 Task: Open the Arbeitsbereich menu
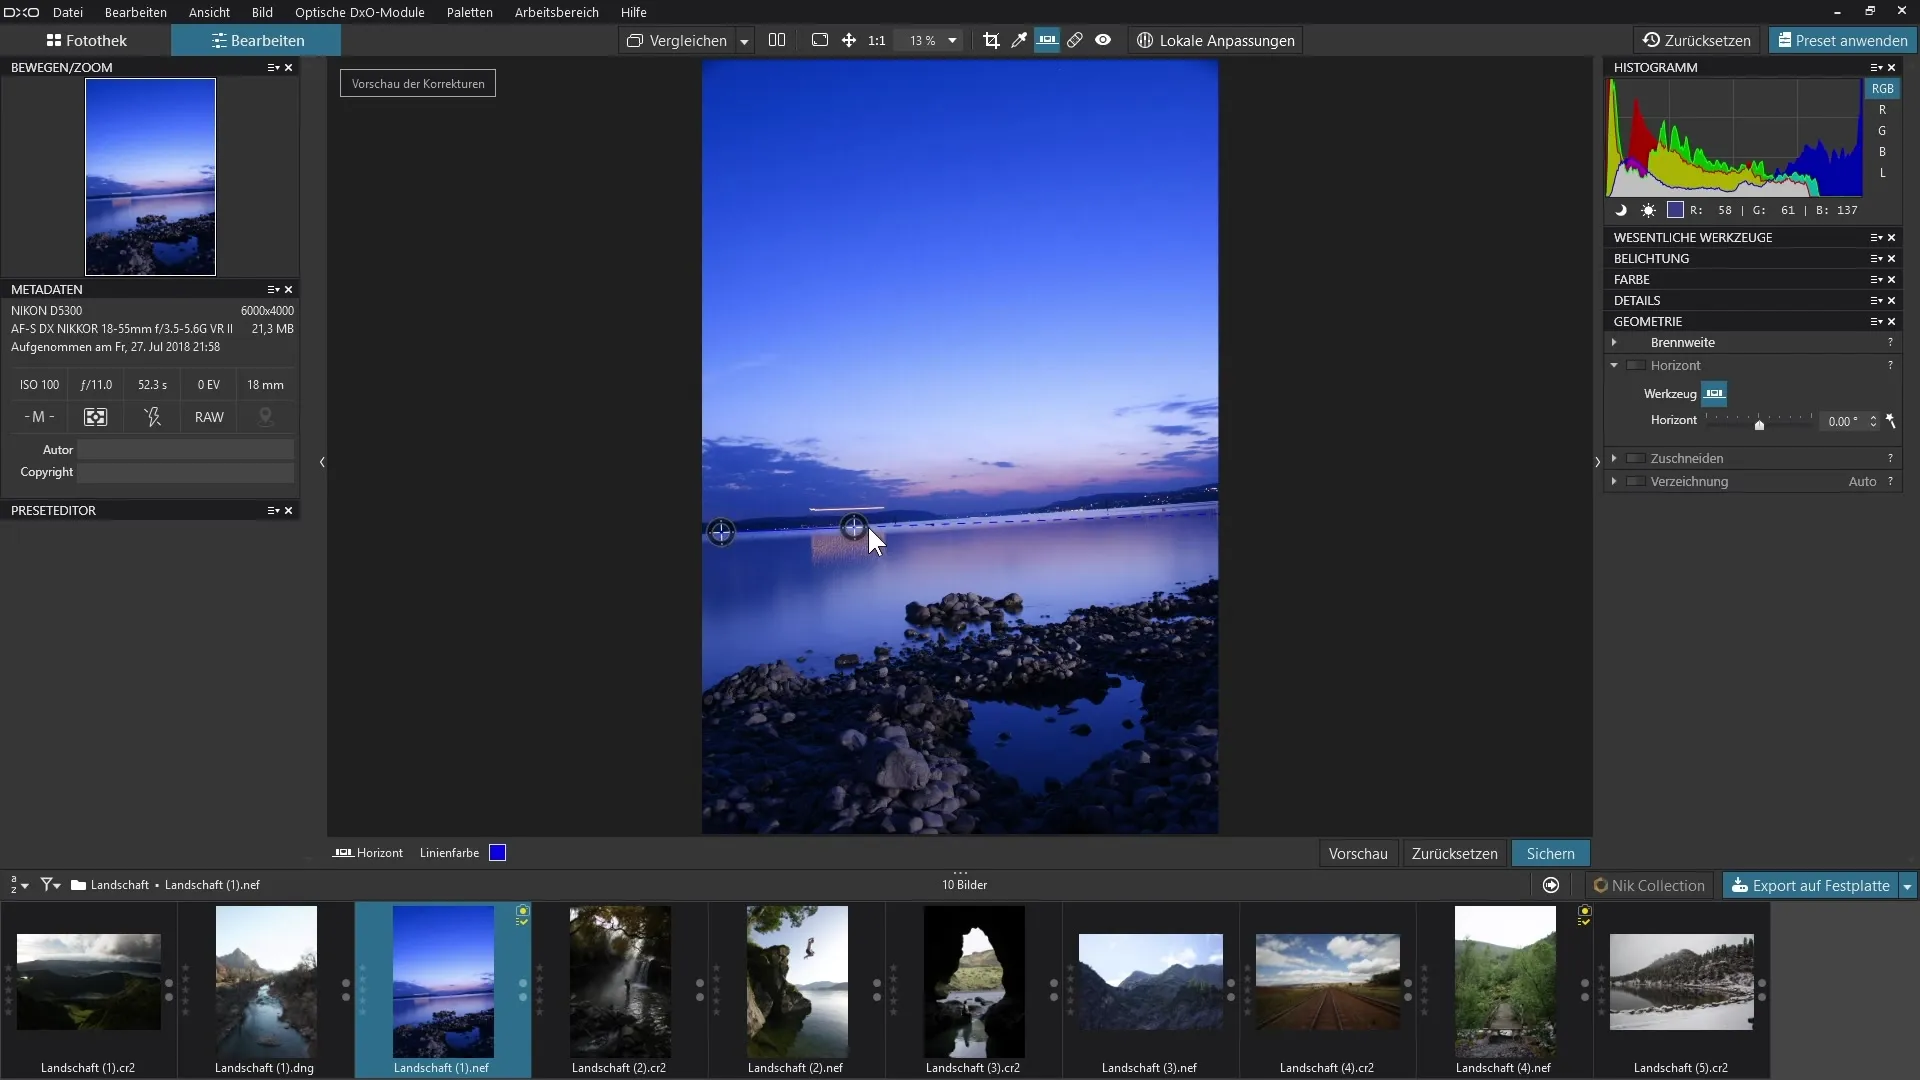click(x=557, y=12)
